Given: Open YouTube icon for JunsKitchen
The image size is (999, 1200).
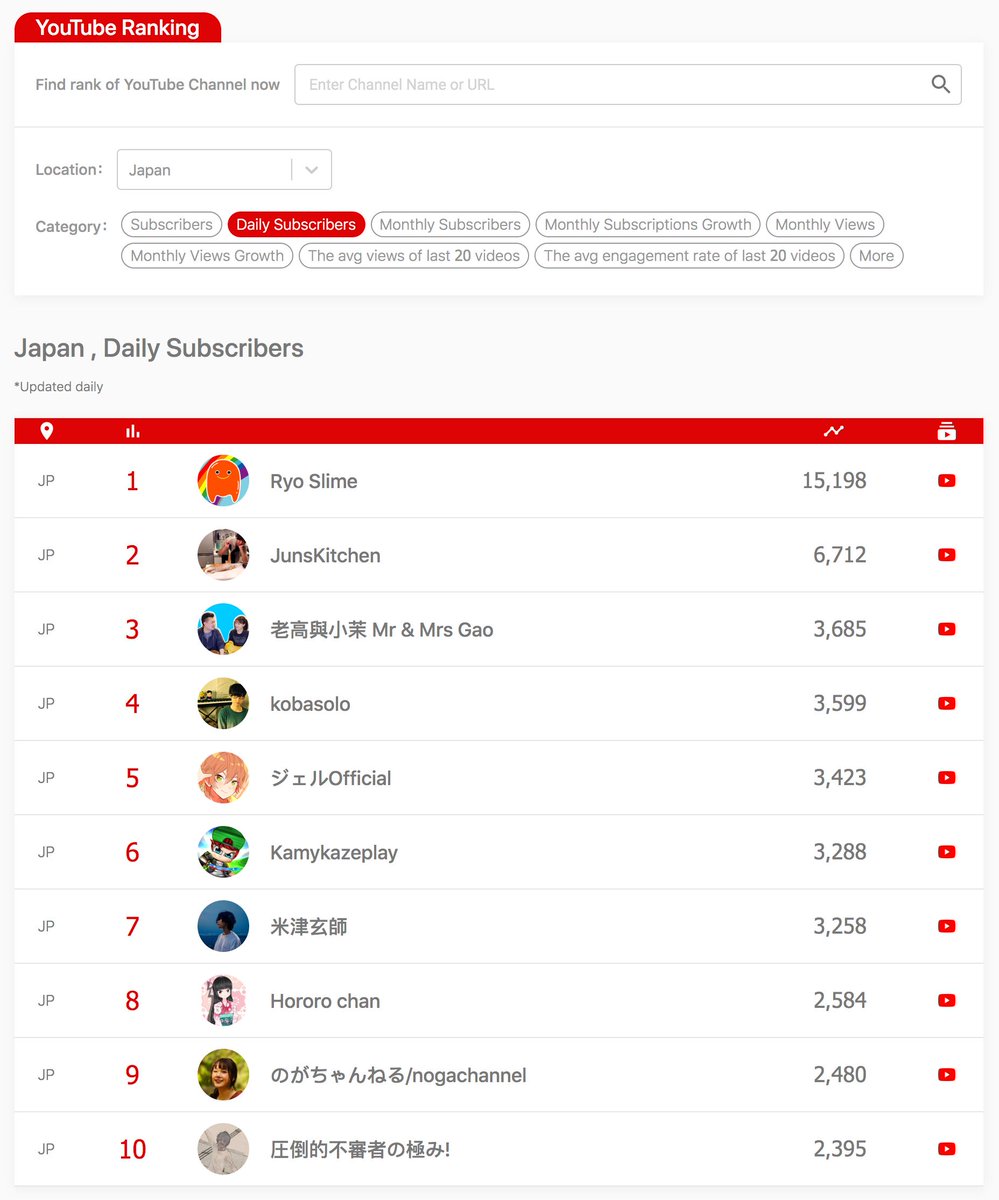Looking at the screenshot, I should click(947, 555).
